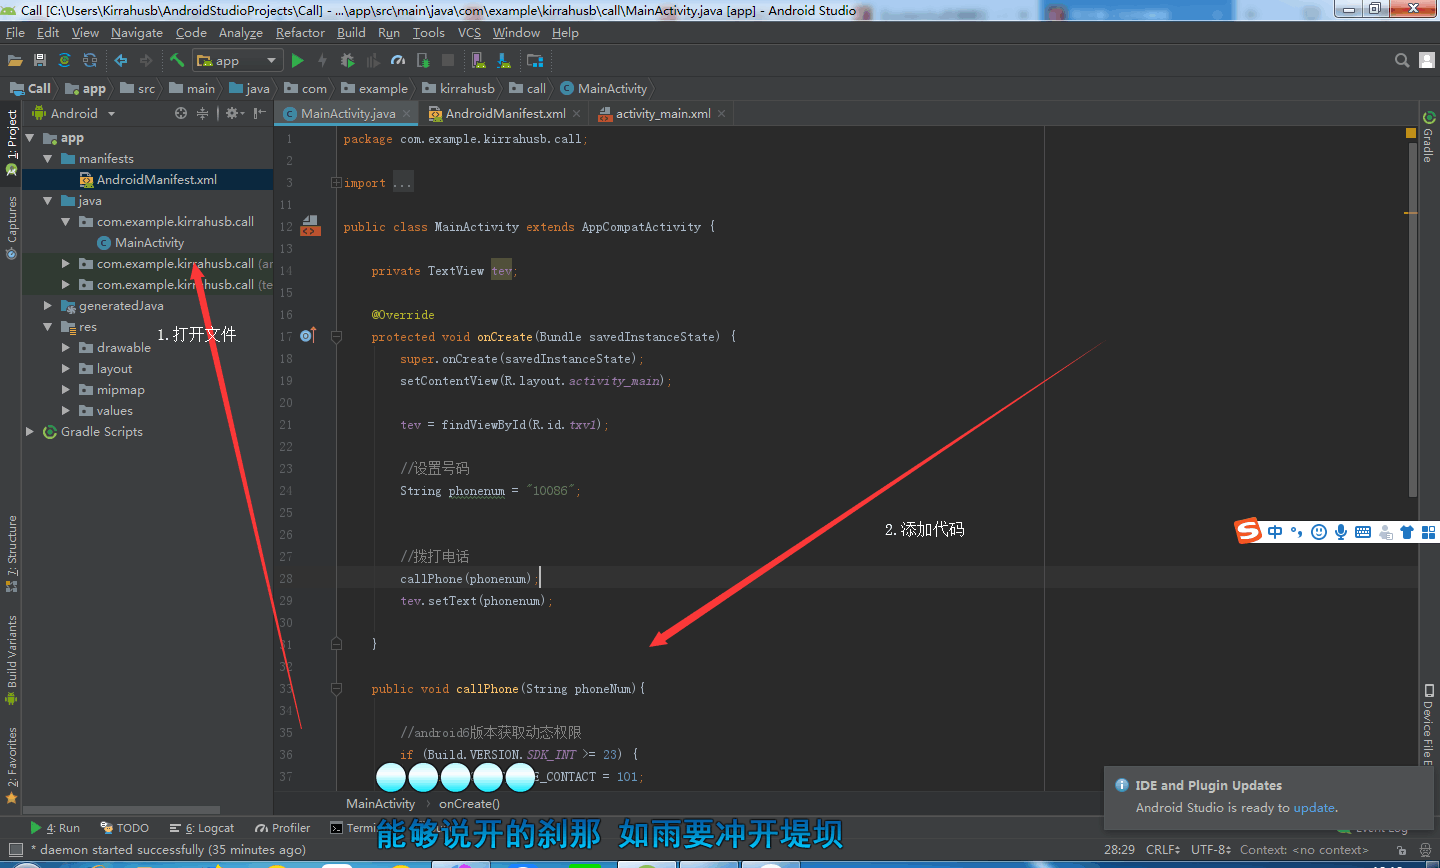The image size is (1440, 868).
Task: Fold the onCreate method at line 17
Action: tap(337, 337)
